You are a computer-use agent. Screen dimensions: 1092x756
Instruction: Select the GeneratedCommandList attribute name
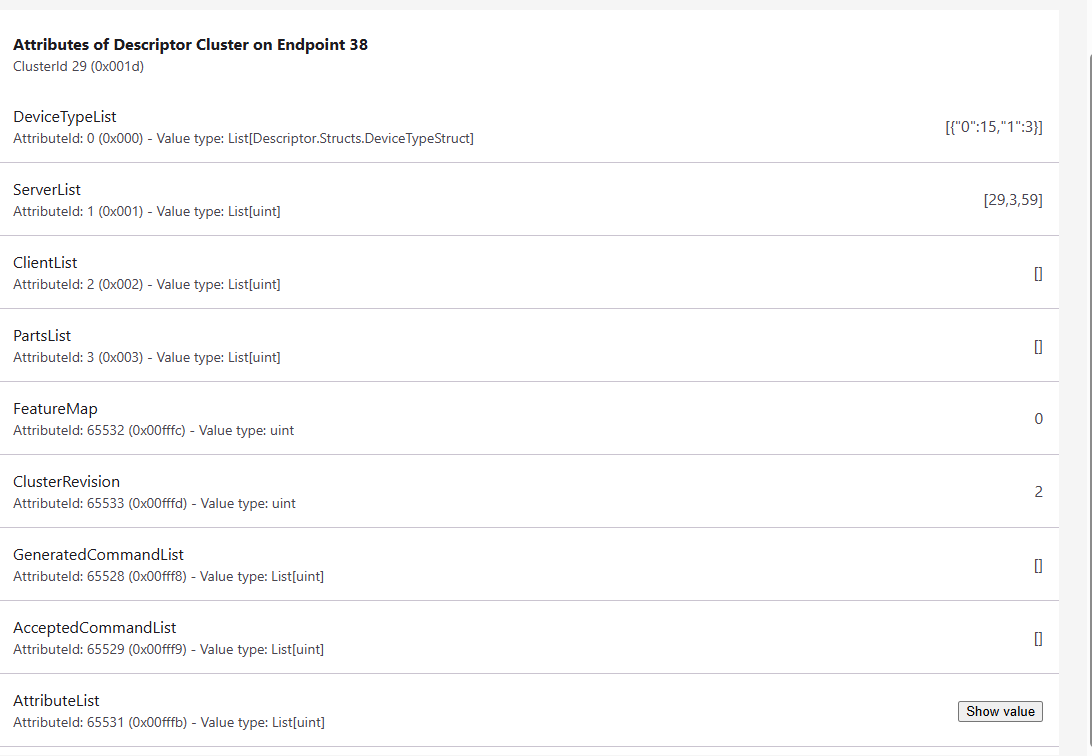pos(98,555)
